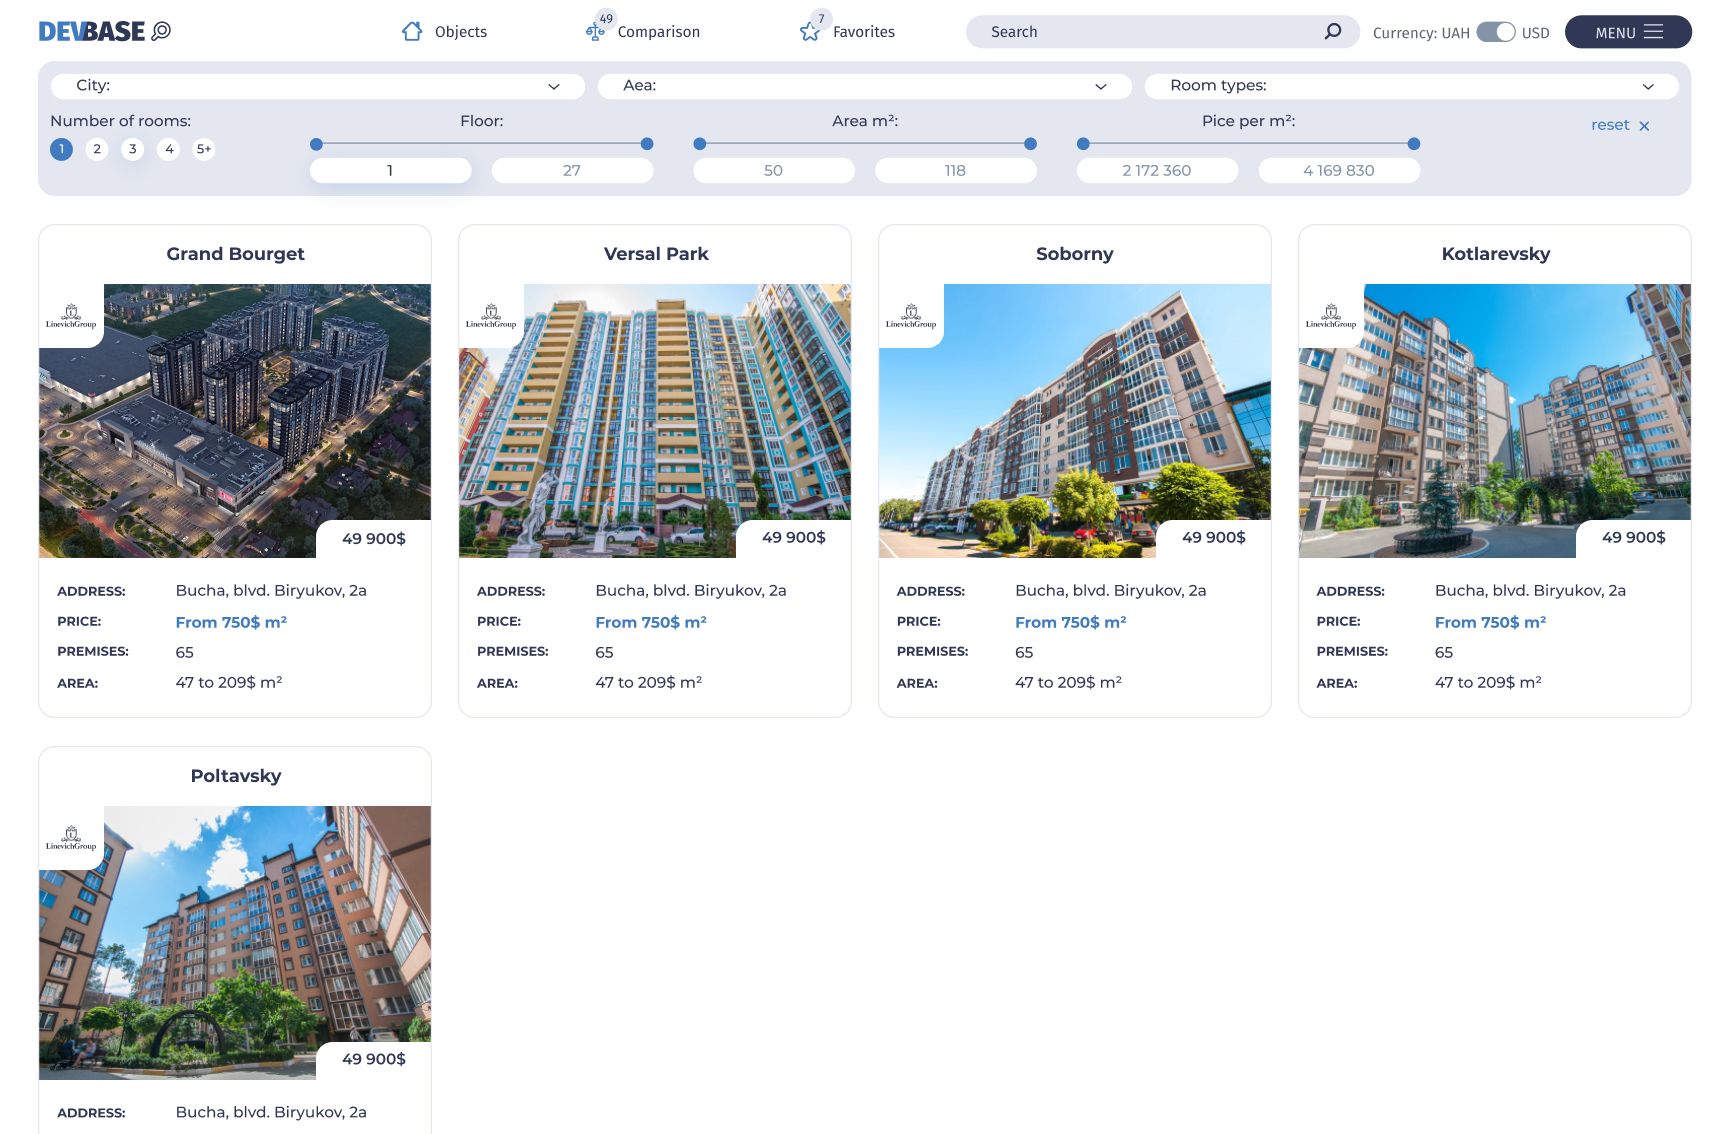
Task: Open the City dropdown
Action: [x=317, y=86]
